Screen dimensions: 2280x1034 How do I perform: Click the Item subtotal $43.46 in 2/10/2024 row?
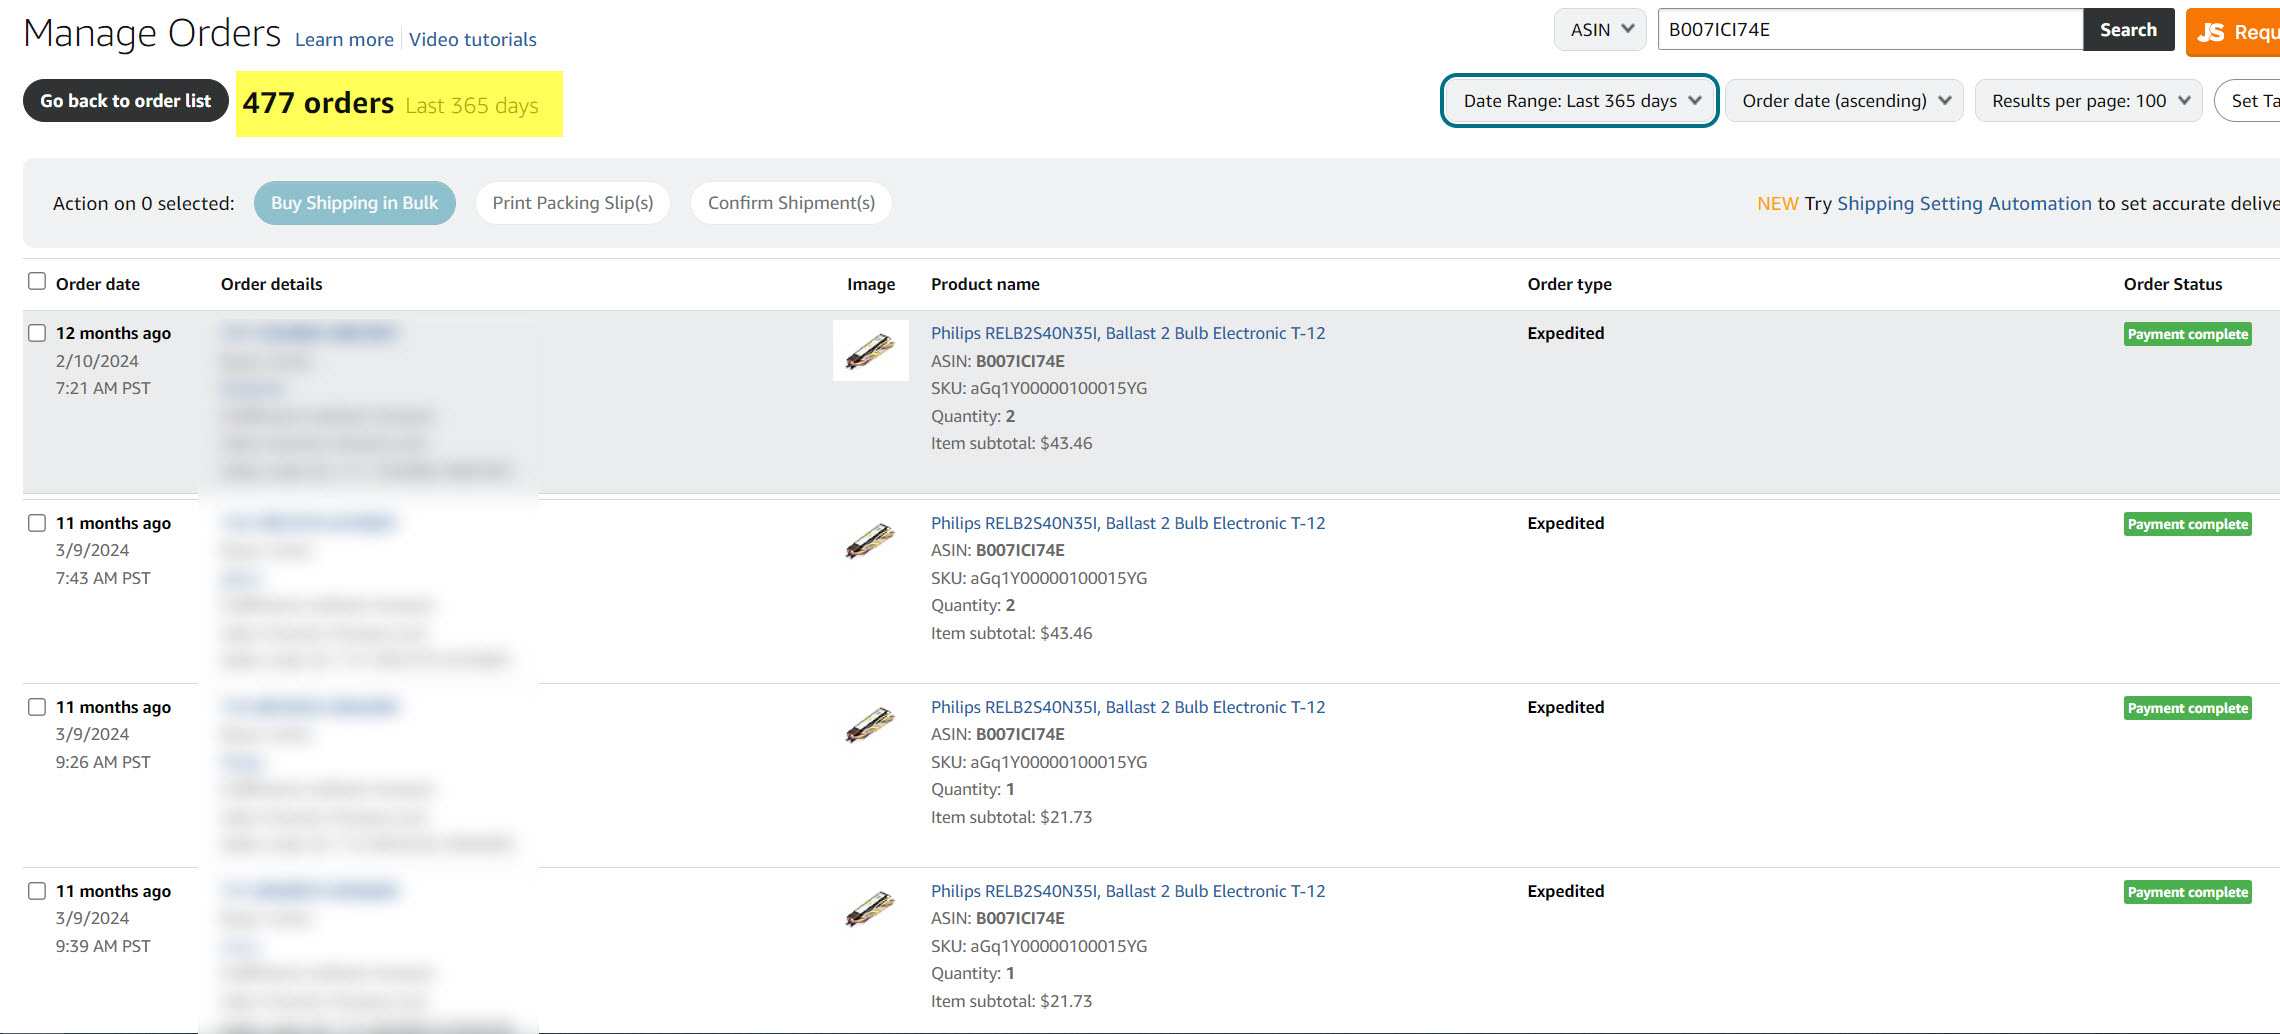(x=1011, y=443)
